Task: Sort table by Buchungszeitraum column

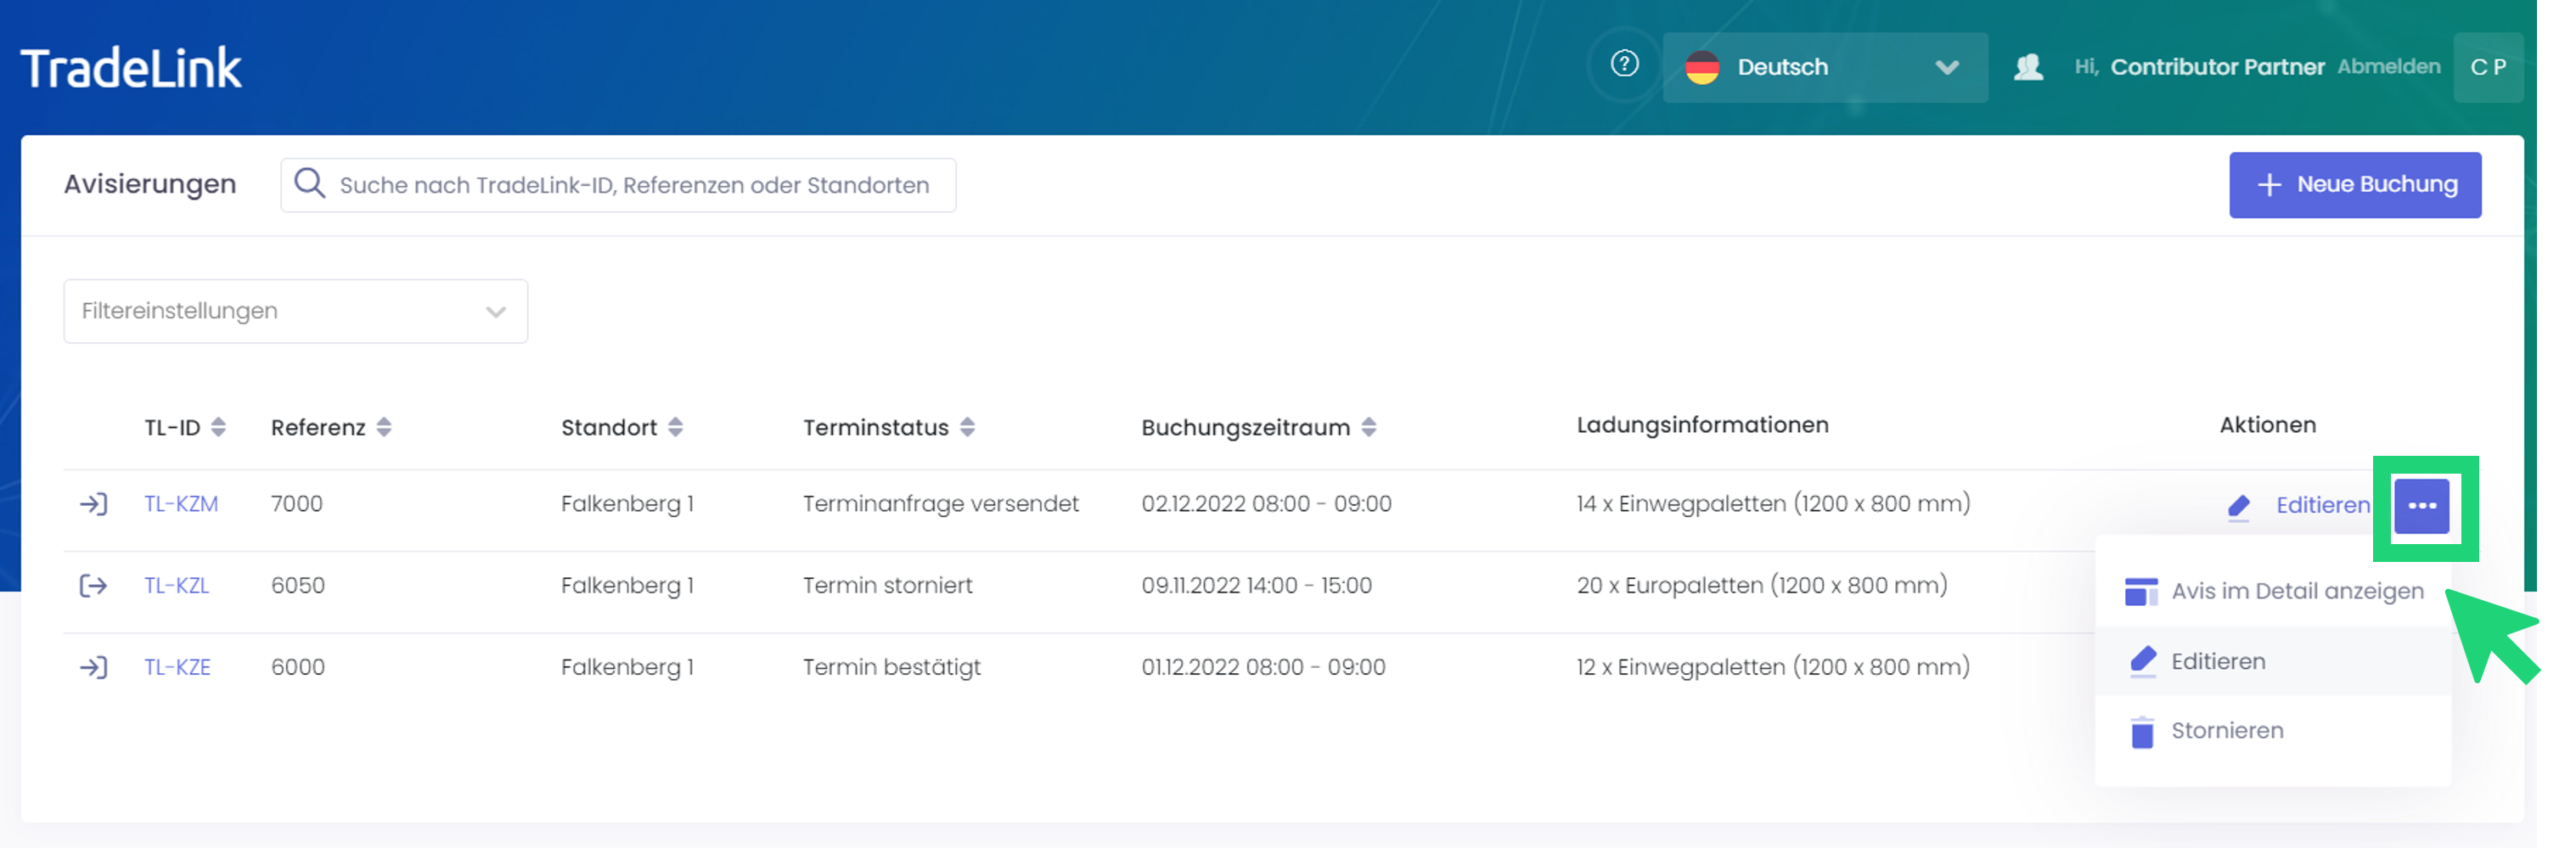Action: [1368, 427]
